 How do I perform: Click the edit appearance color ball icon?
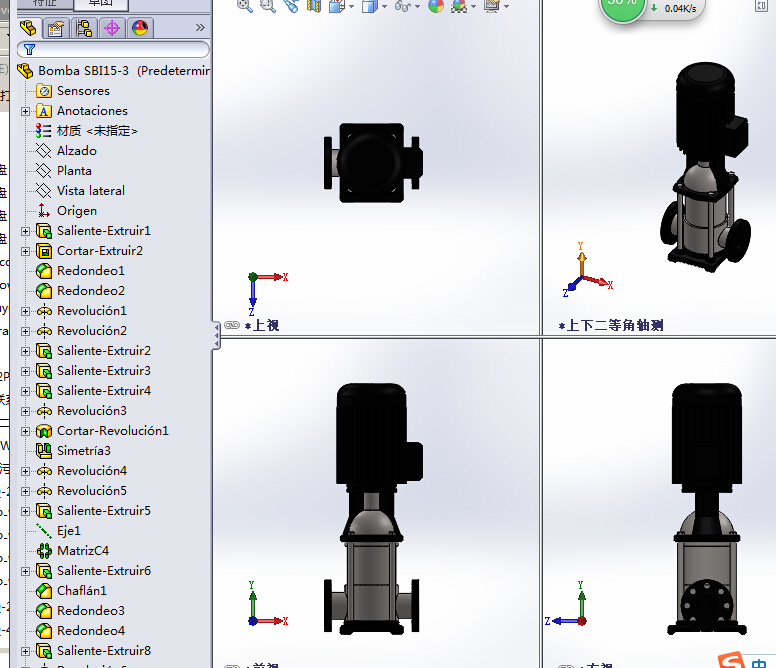(436, 6)
